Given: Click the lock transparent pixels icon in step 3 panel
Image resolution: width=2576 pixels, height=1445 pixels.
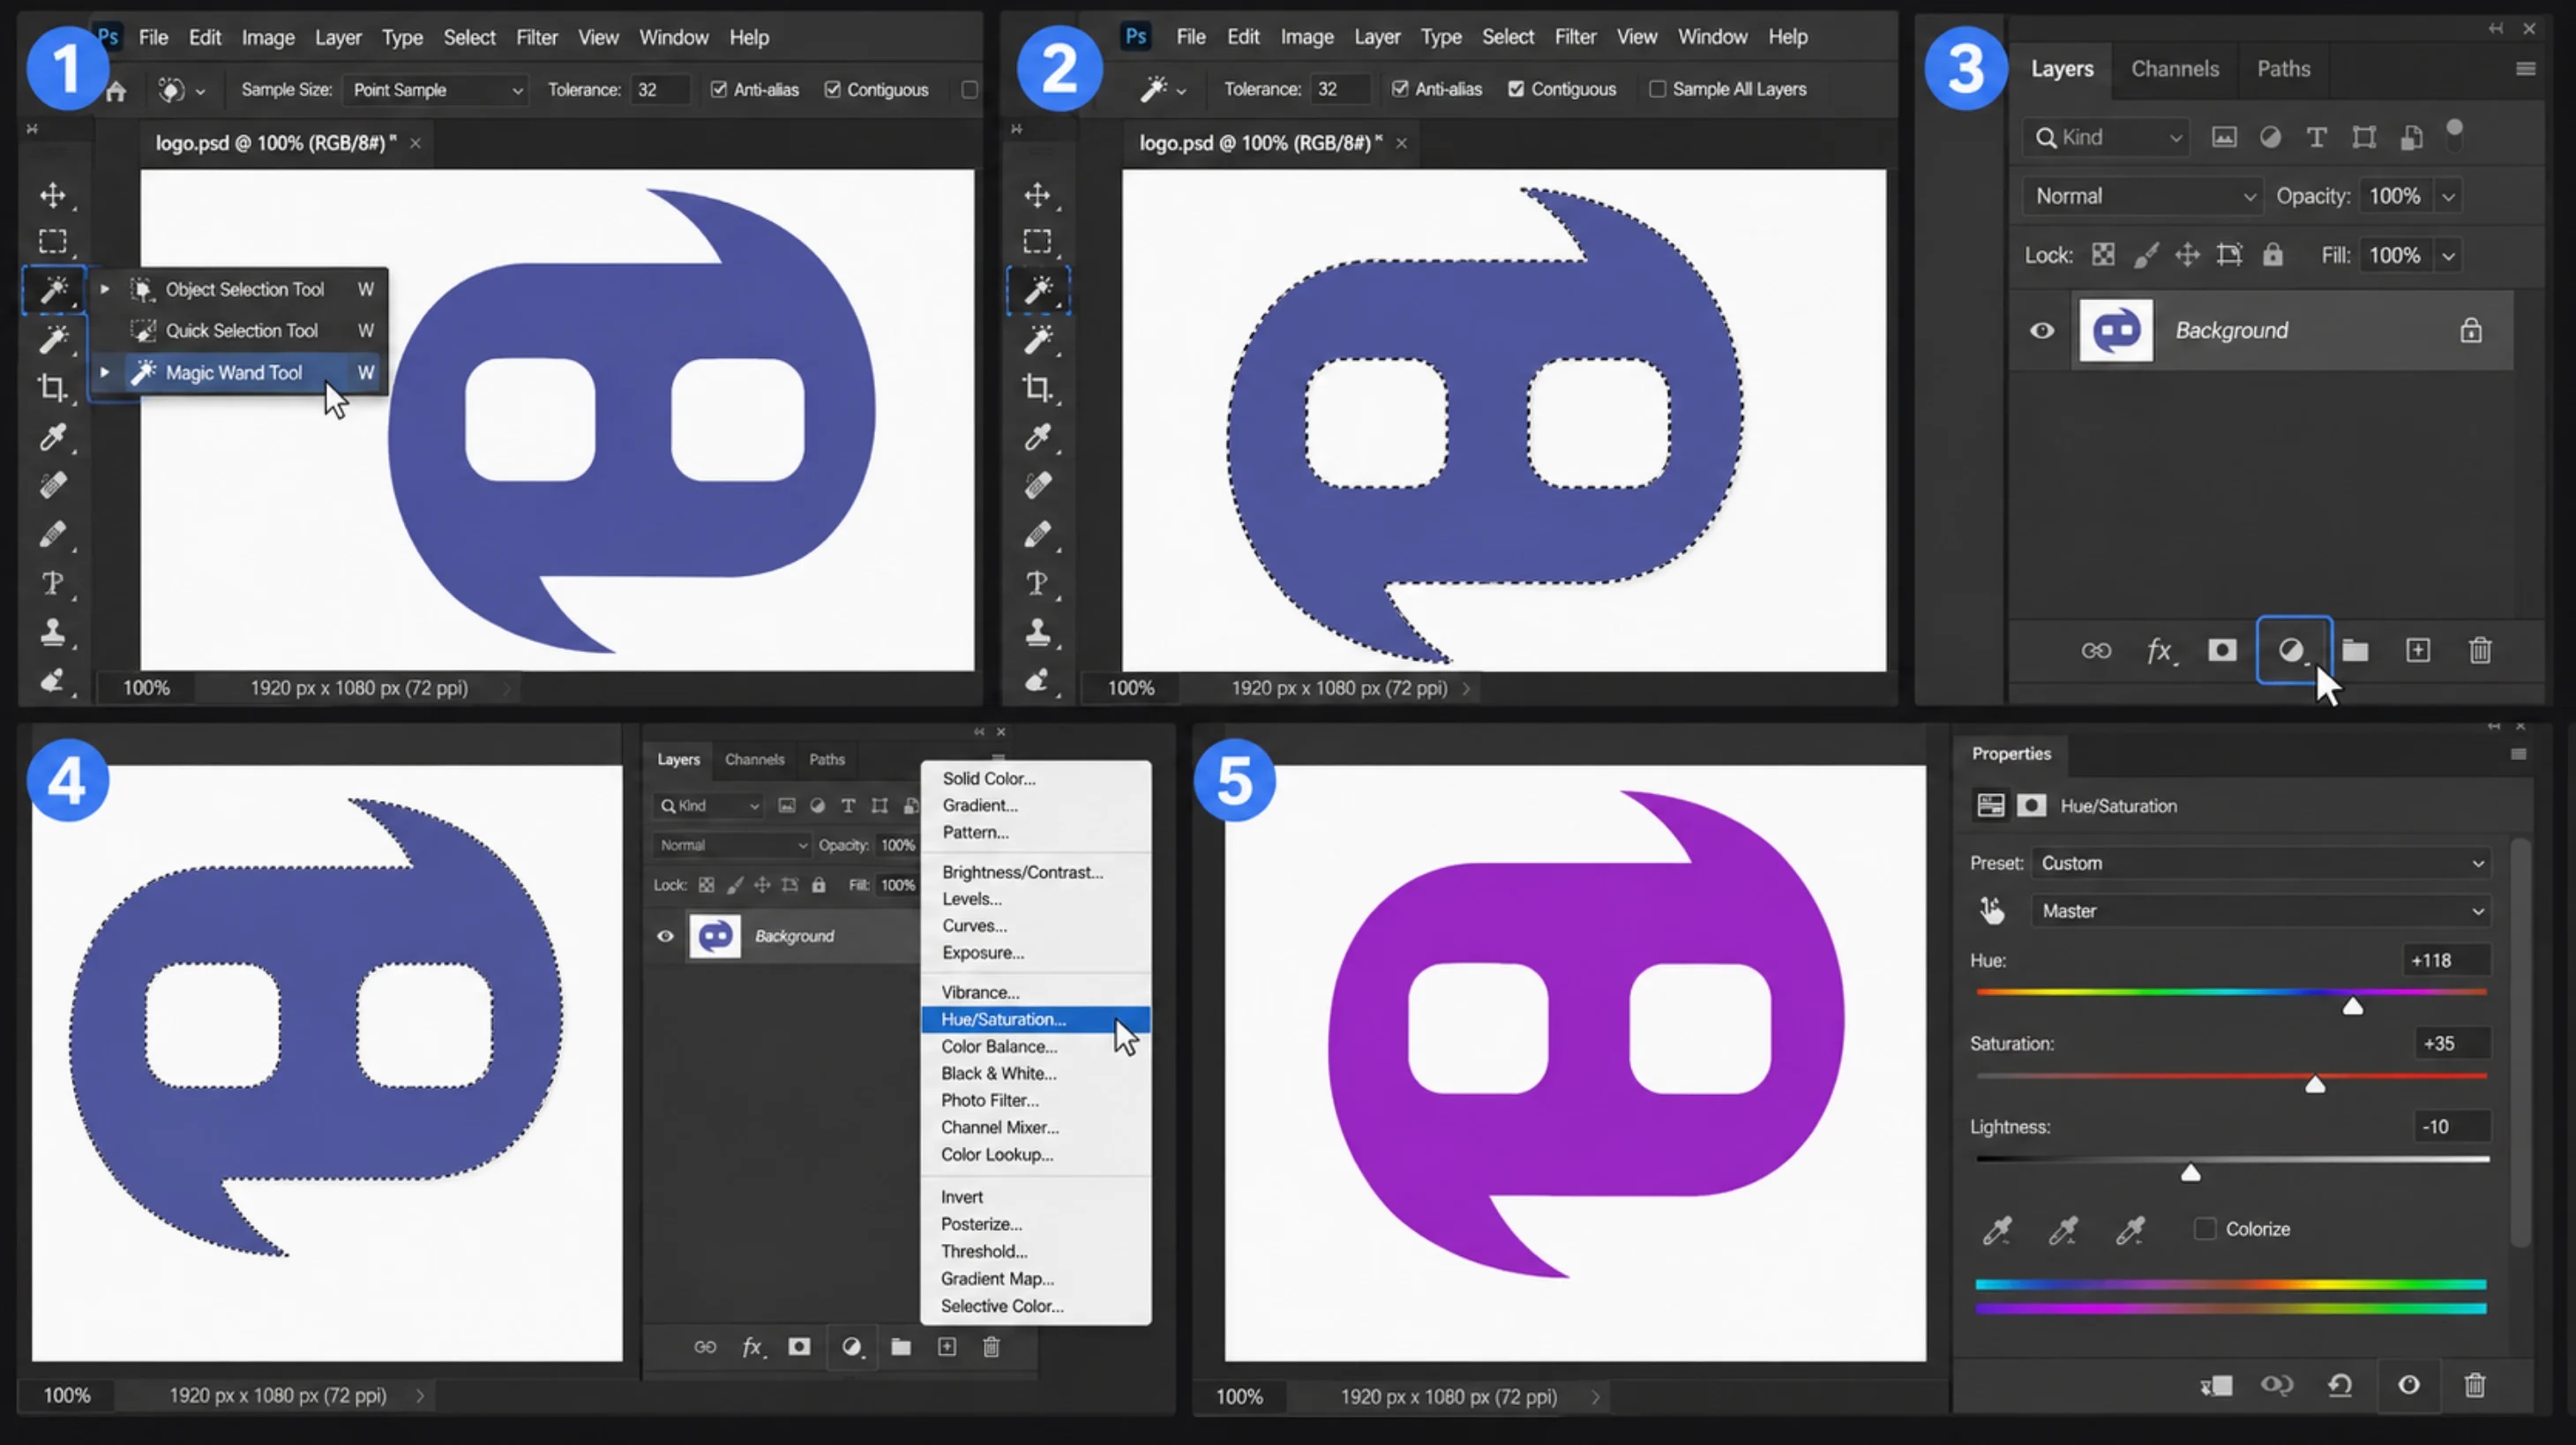Looking at the screenshot, I should [2103, 255].
